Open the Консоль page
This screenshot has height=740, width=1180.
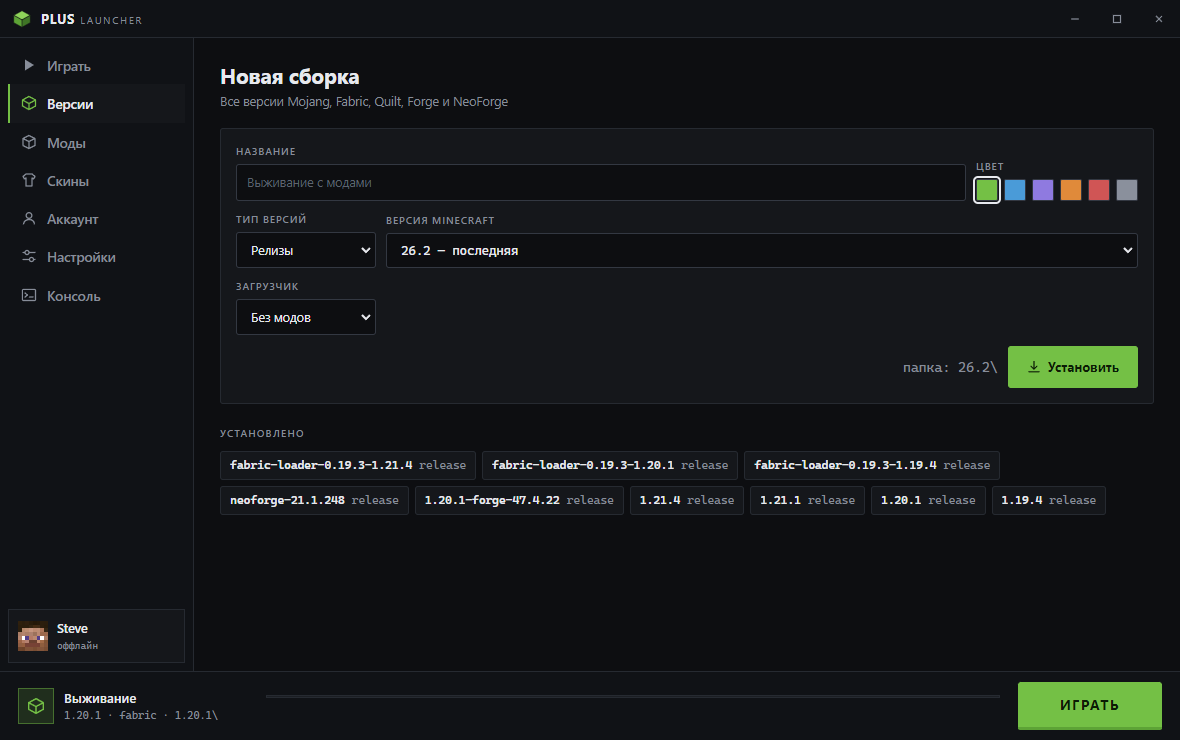click(x=96, y=296)
